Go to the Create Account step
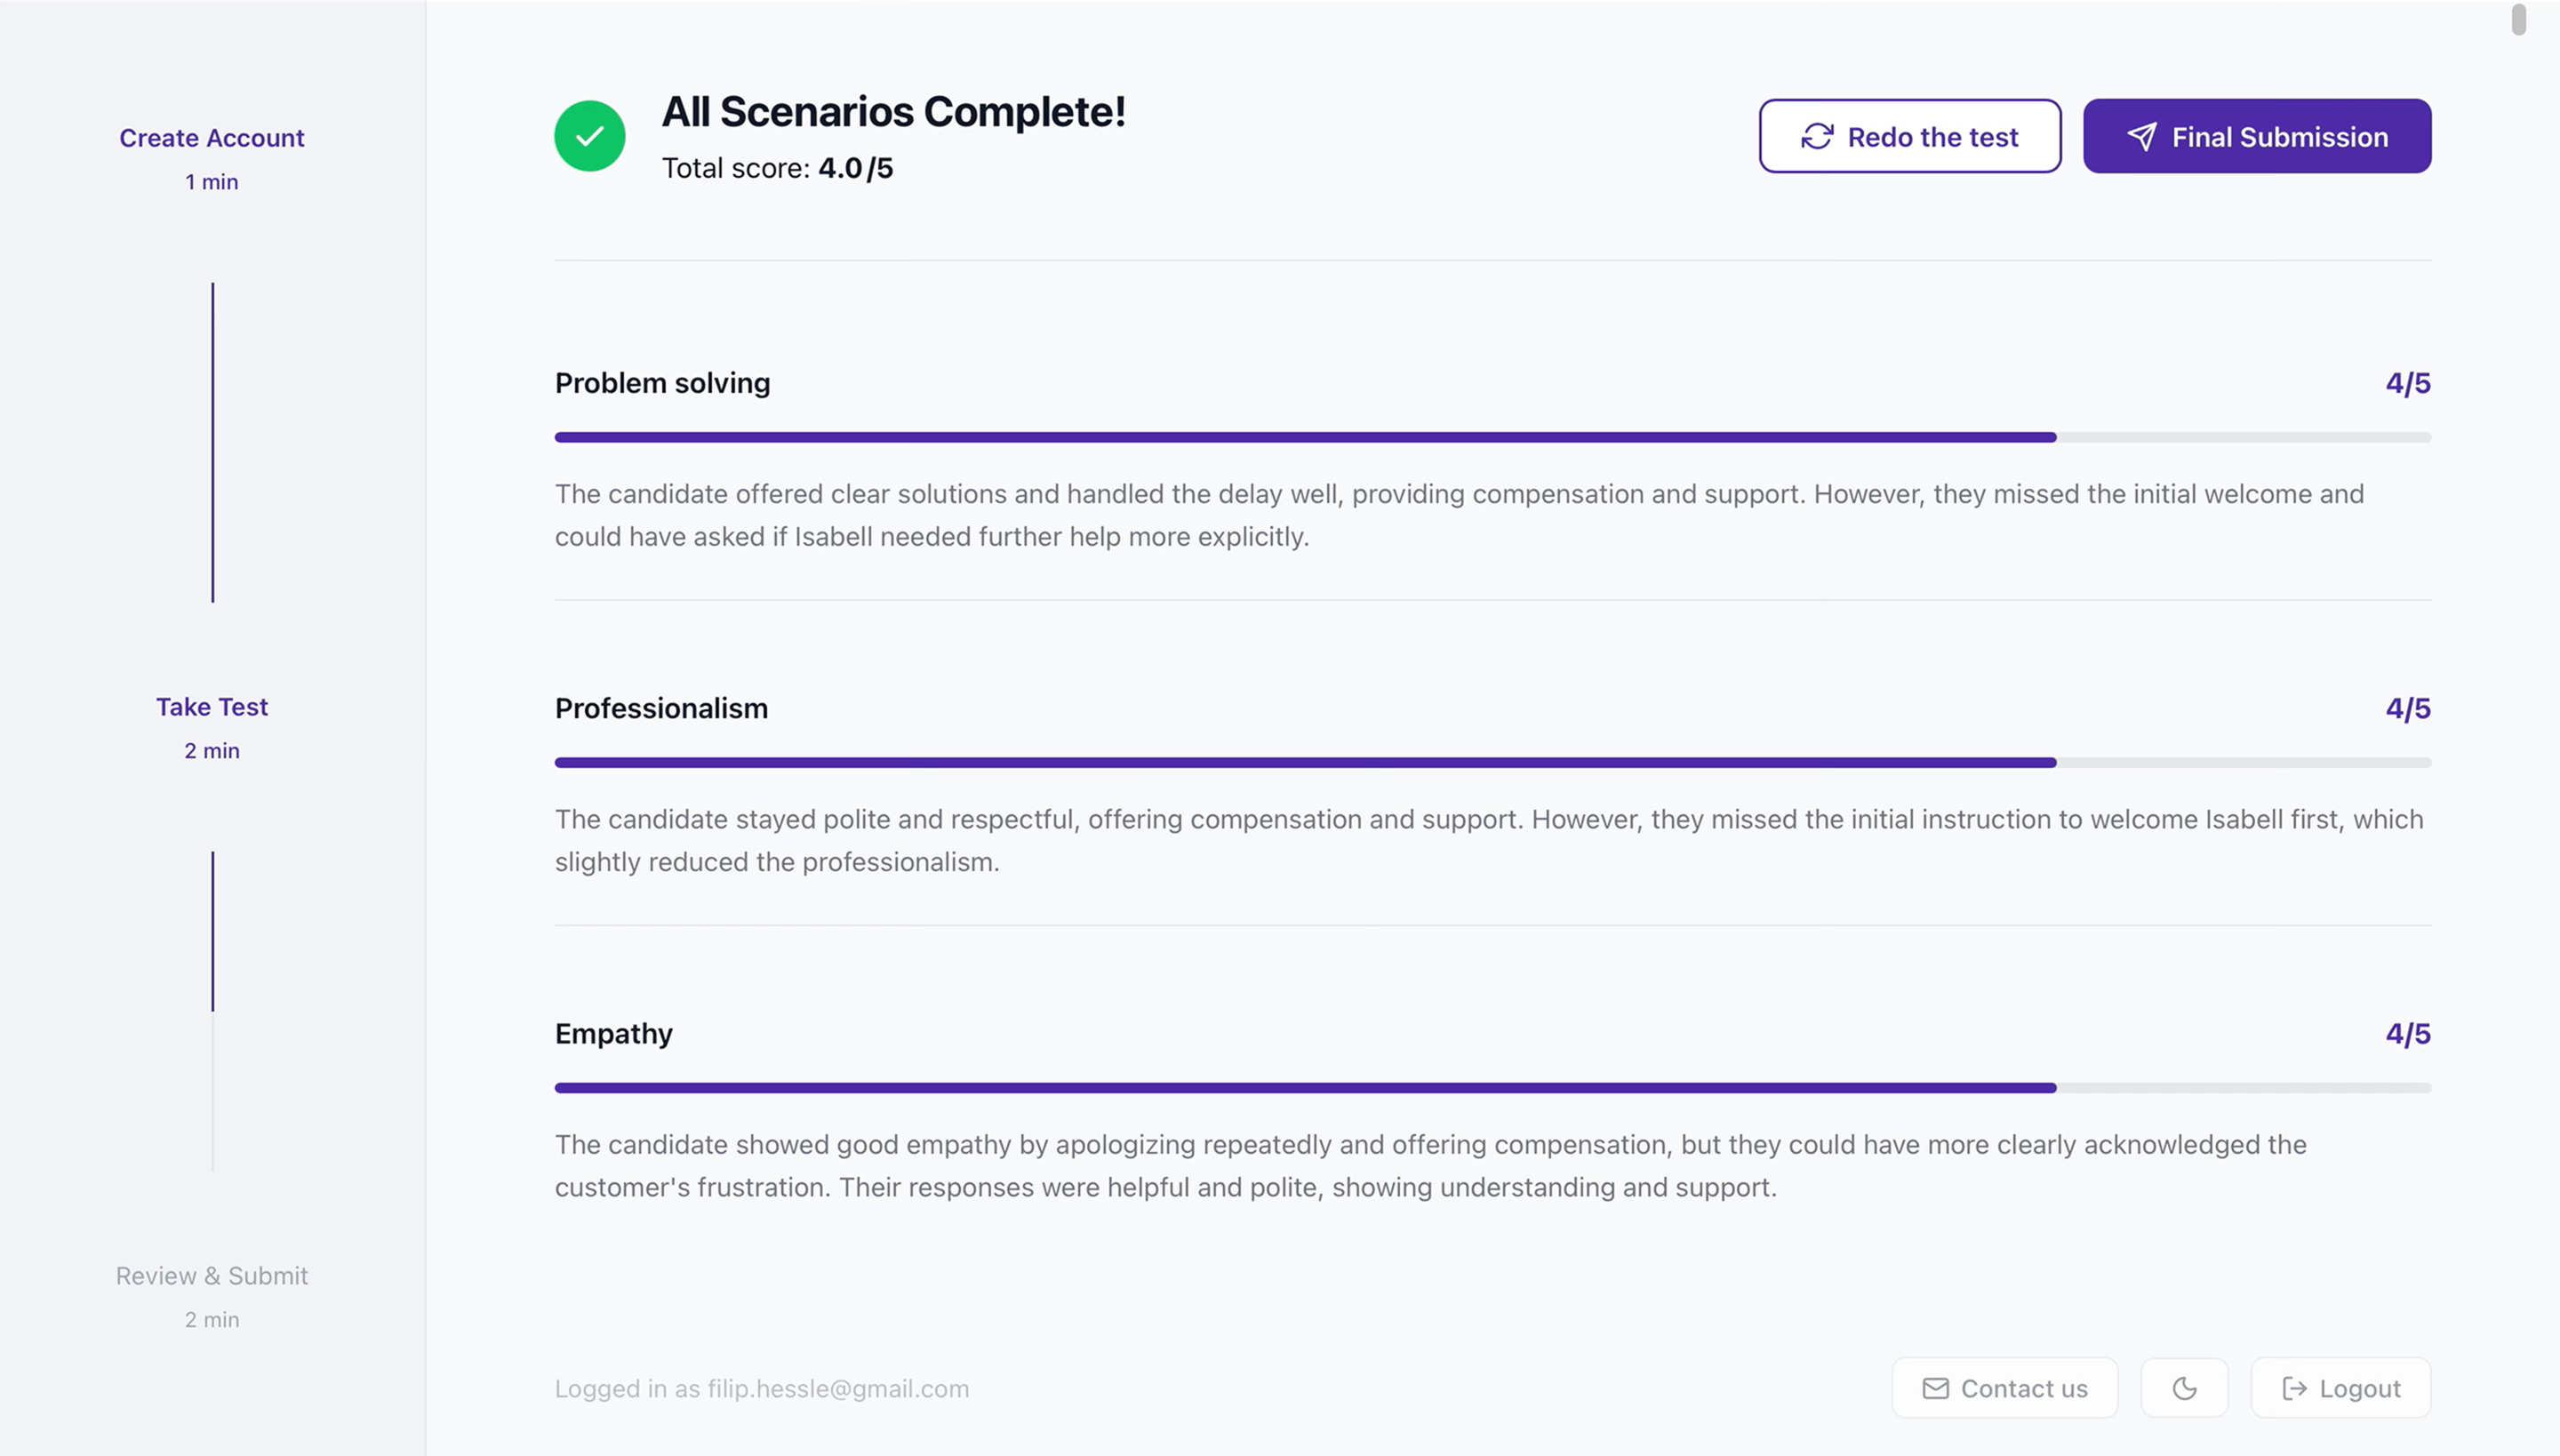Screen dimensions: 2560x1456 [212, 138]
